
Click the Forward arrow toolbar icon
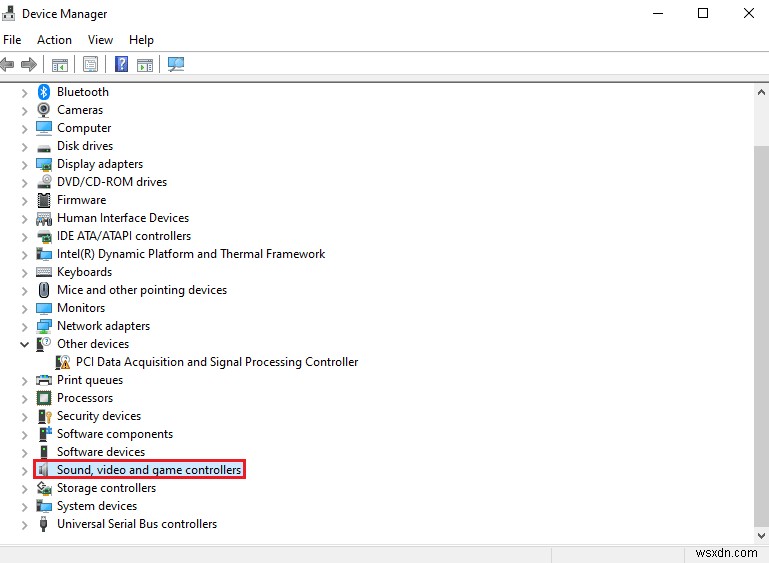pyautogui.click(x=29, y=64)
